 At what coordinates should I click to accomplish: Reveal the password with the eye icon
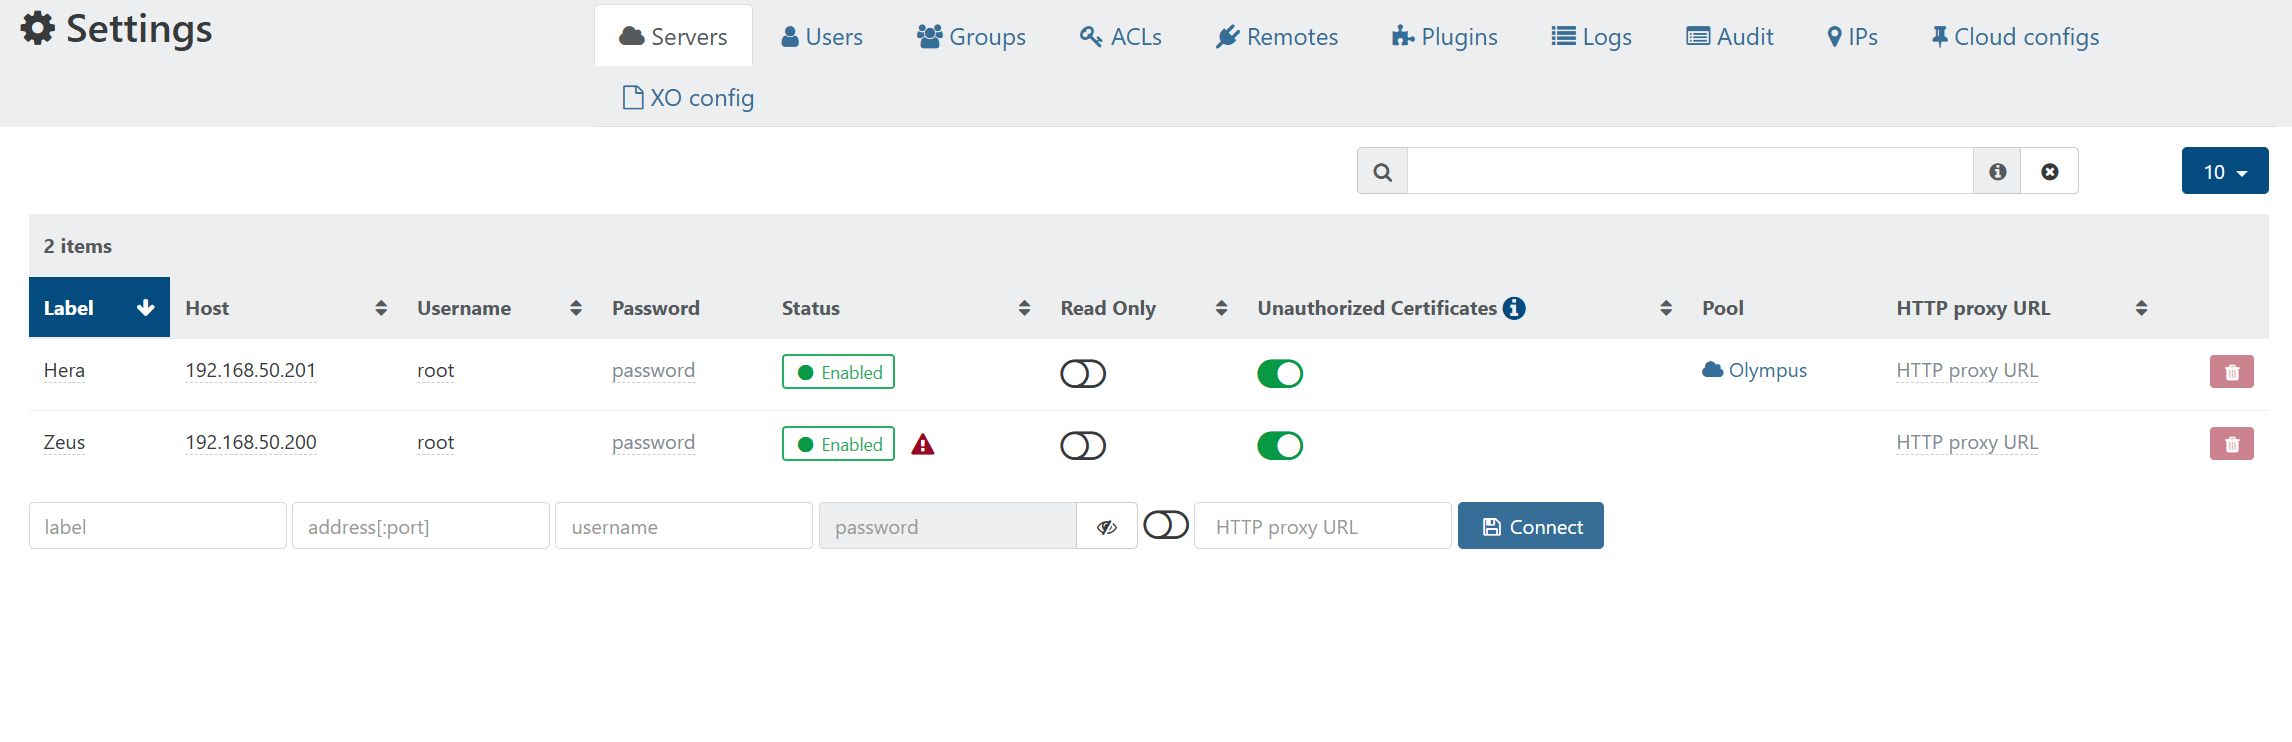1106,526
